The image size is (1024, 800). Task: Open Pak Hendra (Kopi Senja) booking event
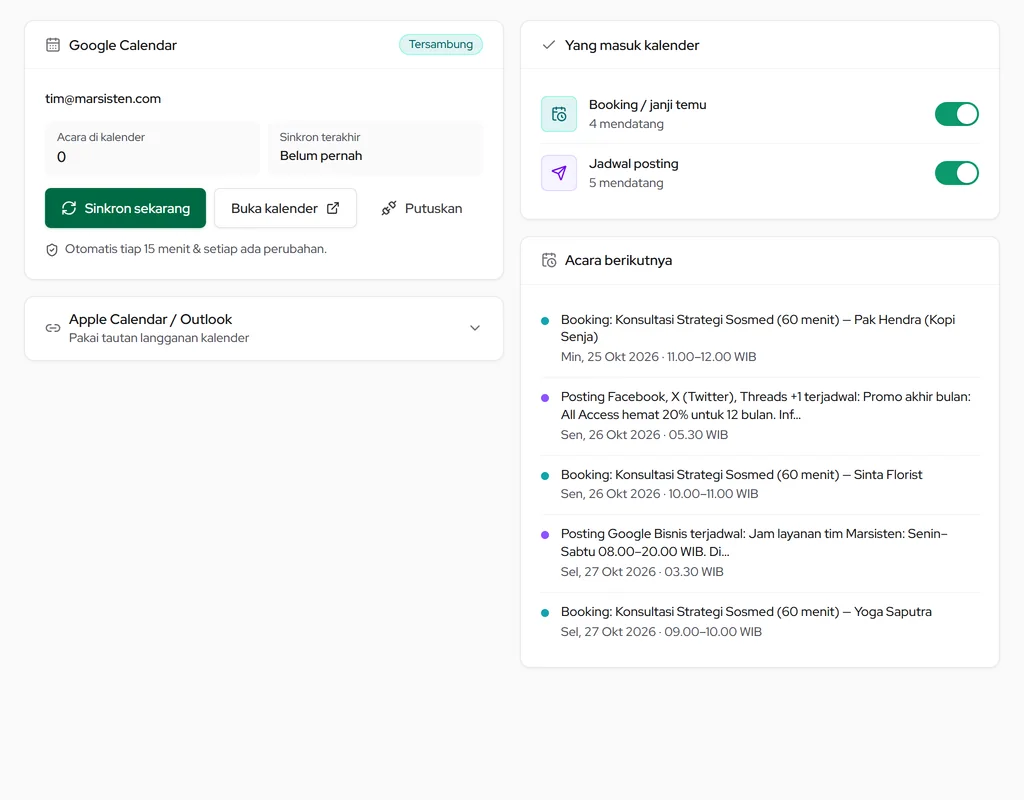(760, 338)
